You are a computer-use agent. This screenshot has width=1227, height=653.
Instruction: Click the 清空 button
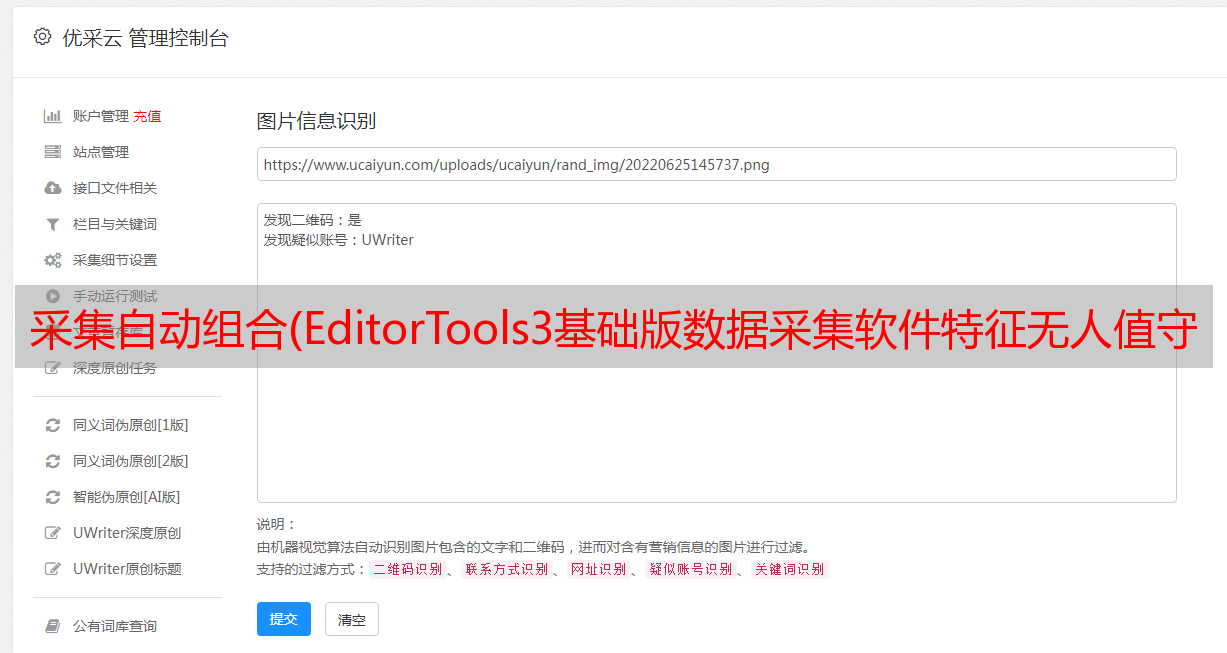pos(352,620)
